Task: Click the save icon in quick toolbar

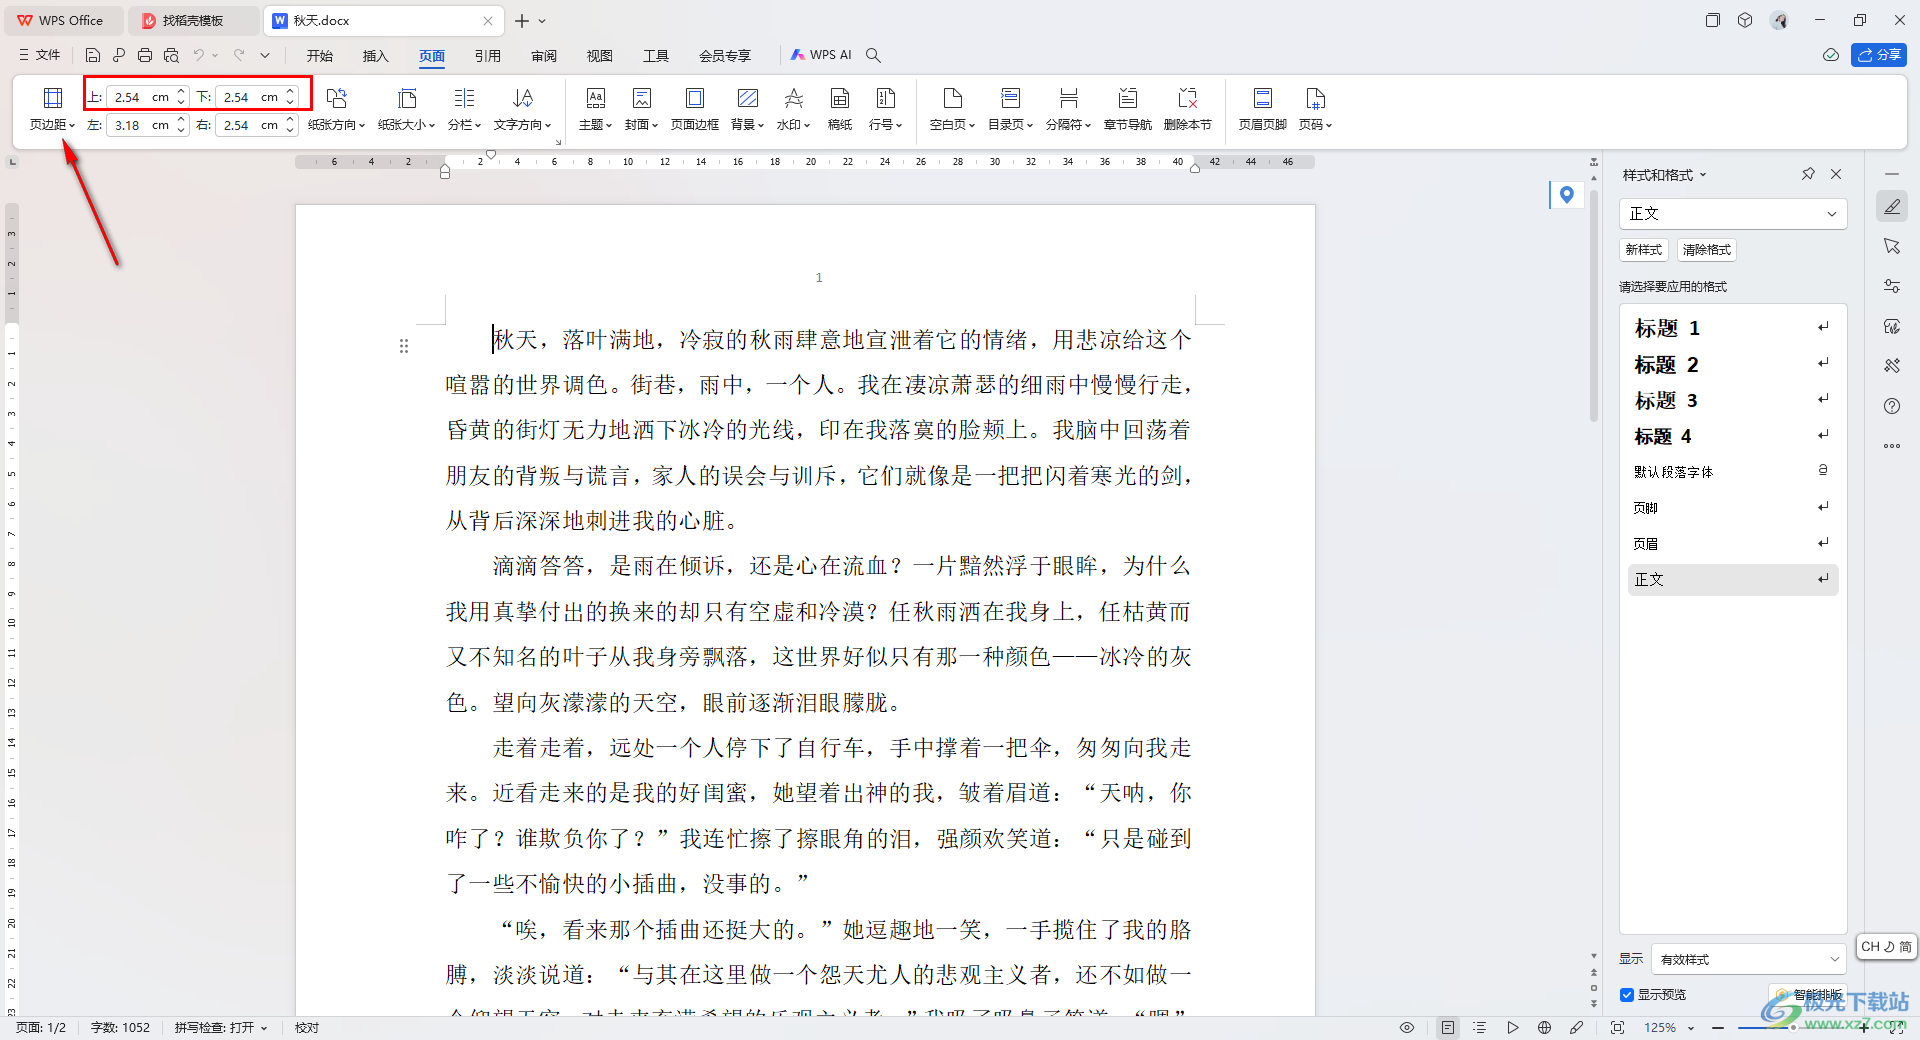Action: click(x=93, y=55)
